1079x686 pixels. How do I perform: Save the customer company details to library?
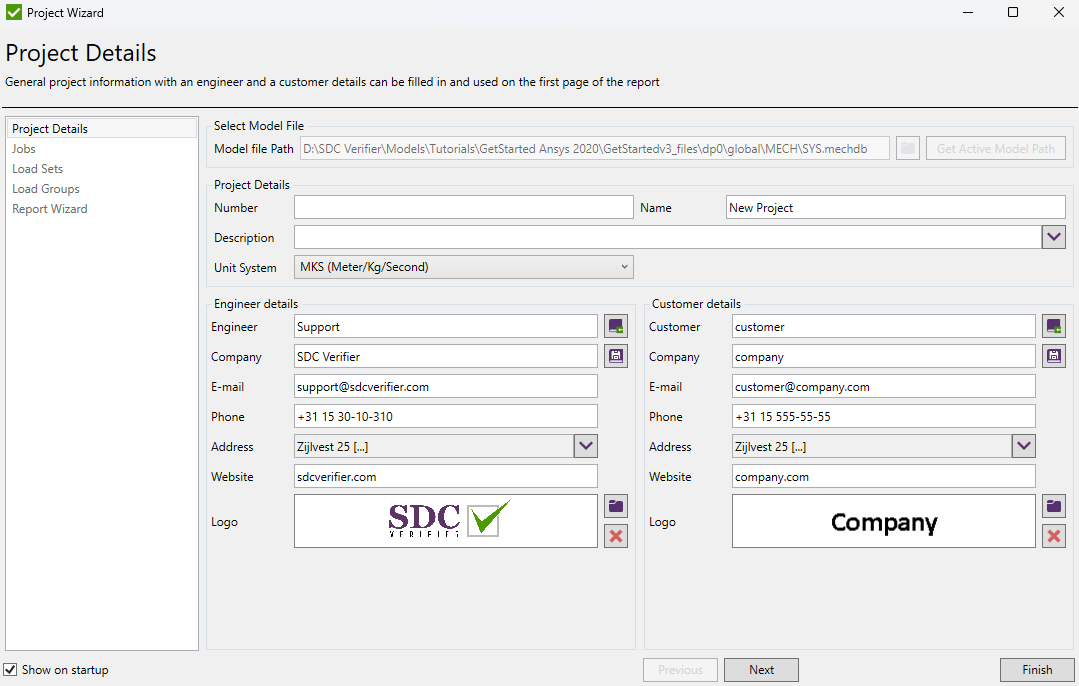pyautogui.click(x=1053, y=355)
